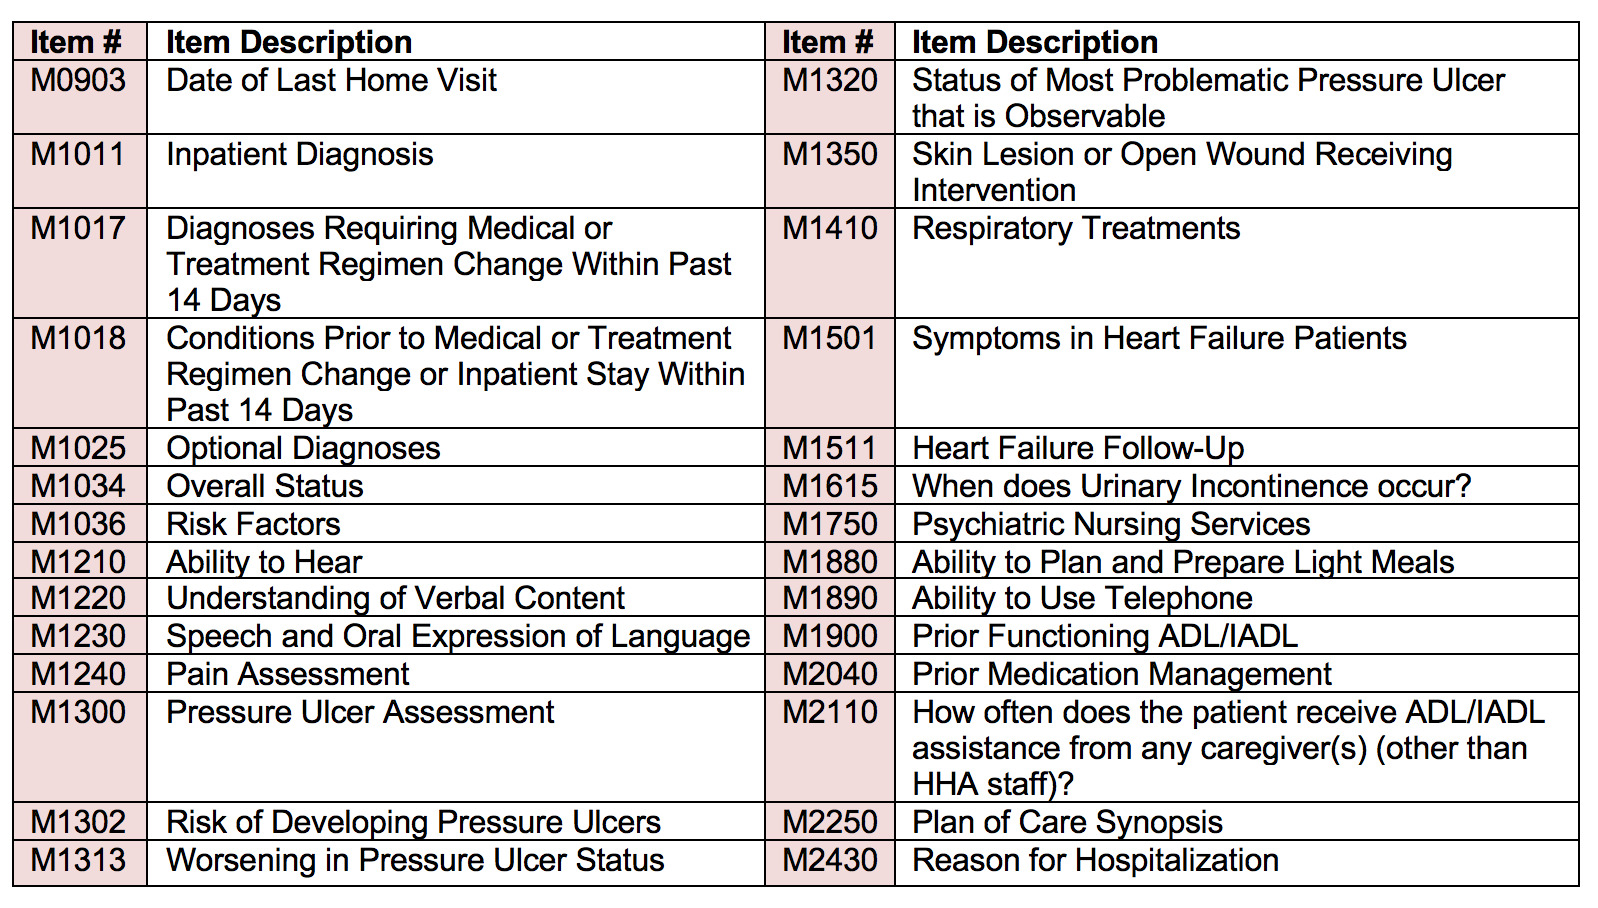Viewport: 1598px width, 908px height.
Task: Select the 'Overall Status' row text
Action: (264, 486)
